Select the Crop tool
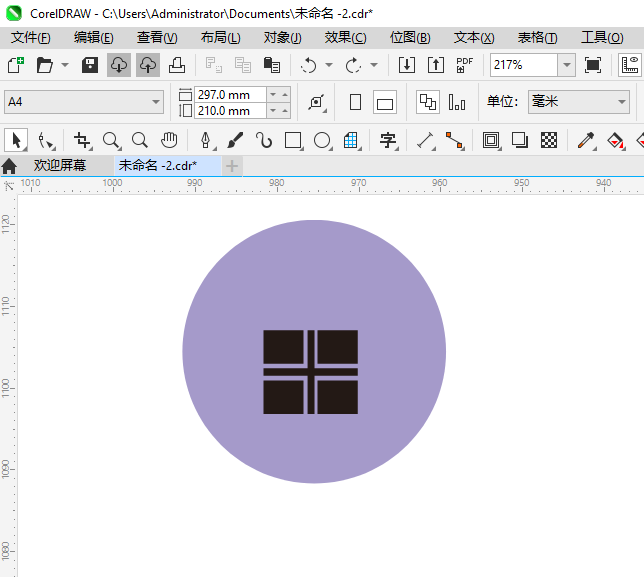 (82, 140)
